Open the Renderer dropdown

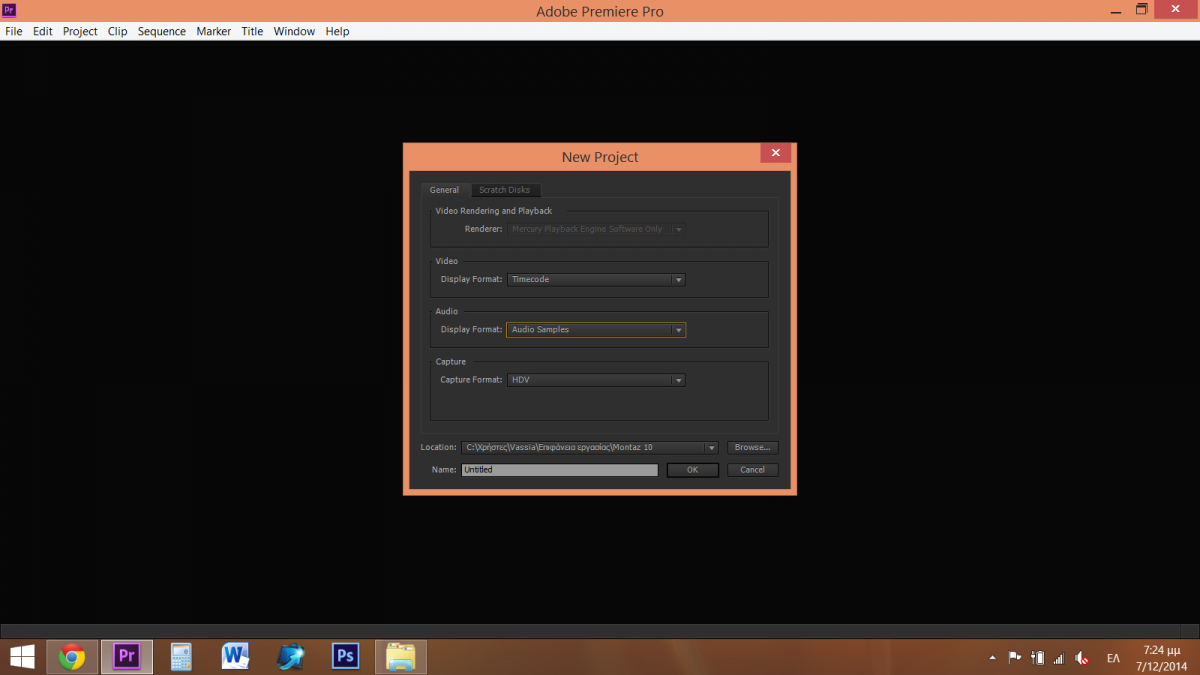tap(596, 229)
